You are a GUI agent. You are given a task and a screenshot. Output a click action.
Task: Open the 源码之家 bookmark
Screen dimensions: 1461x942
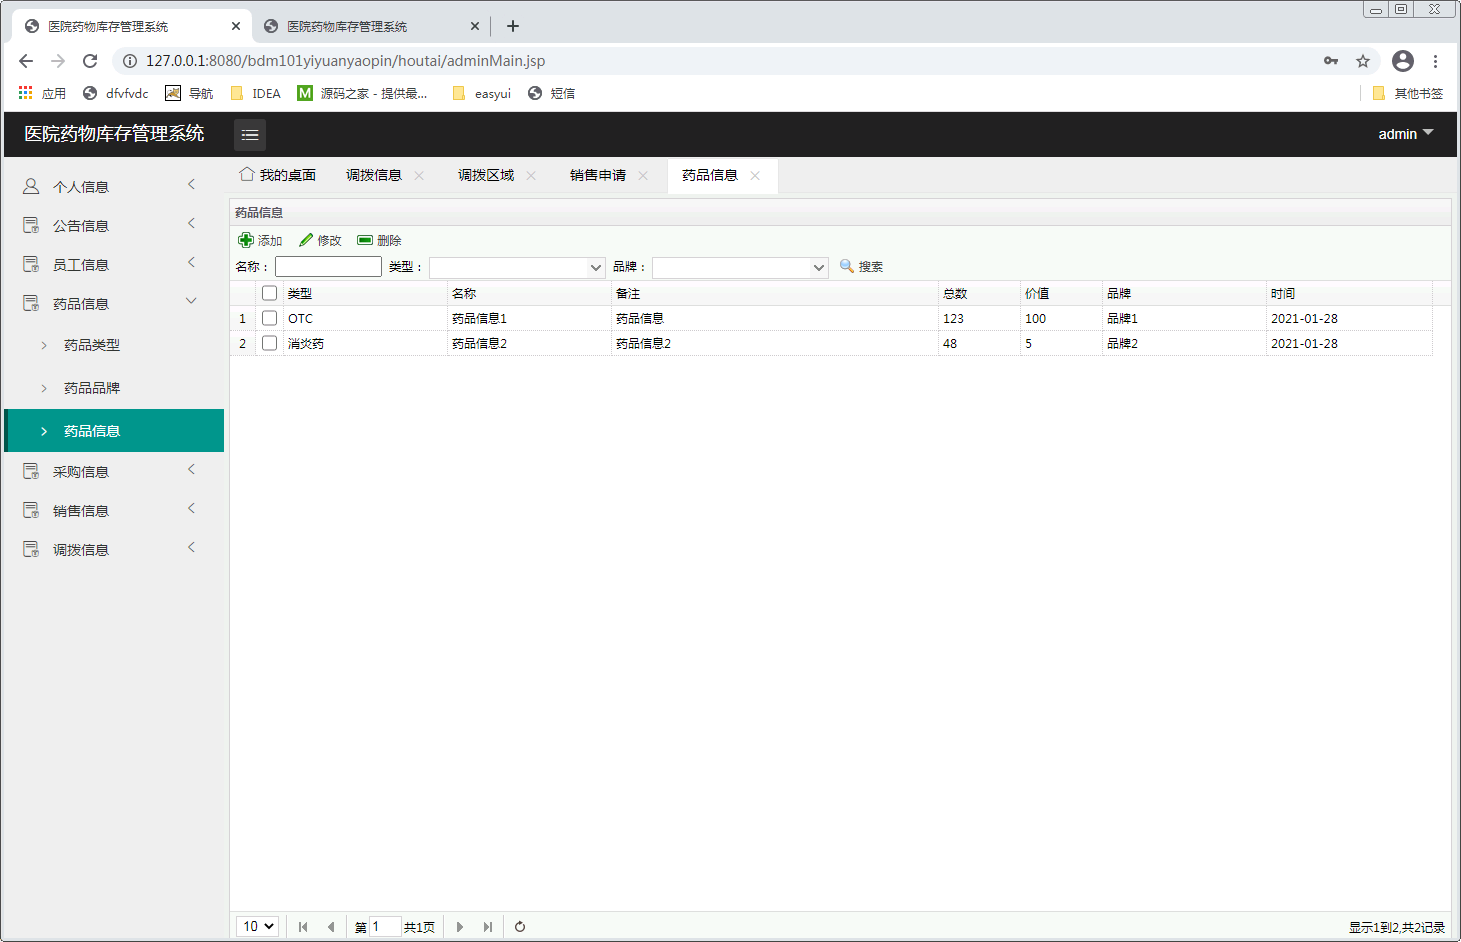(362, 93)
